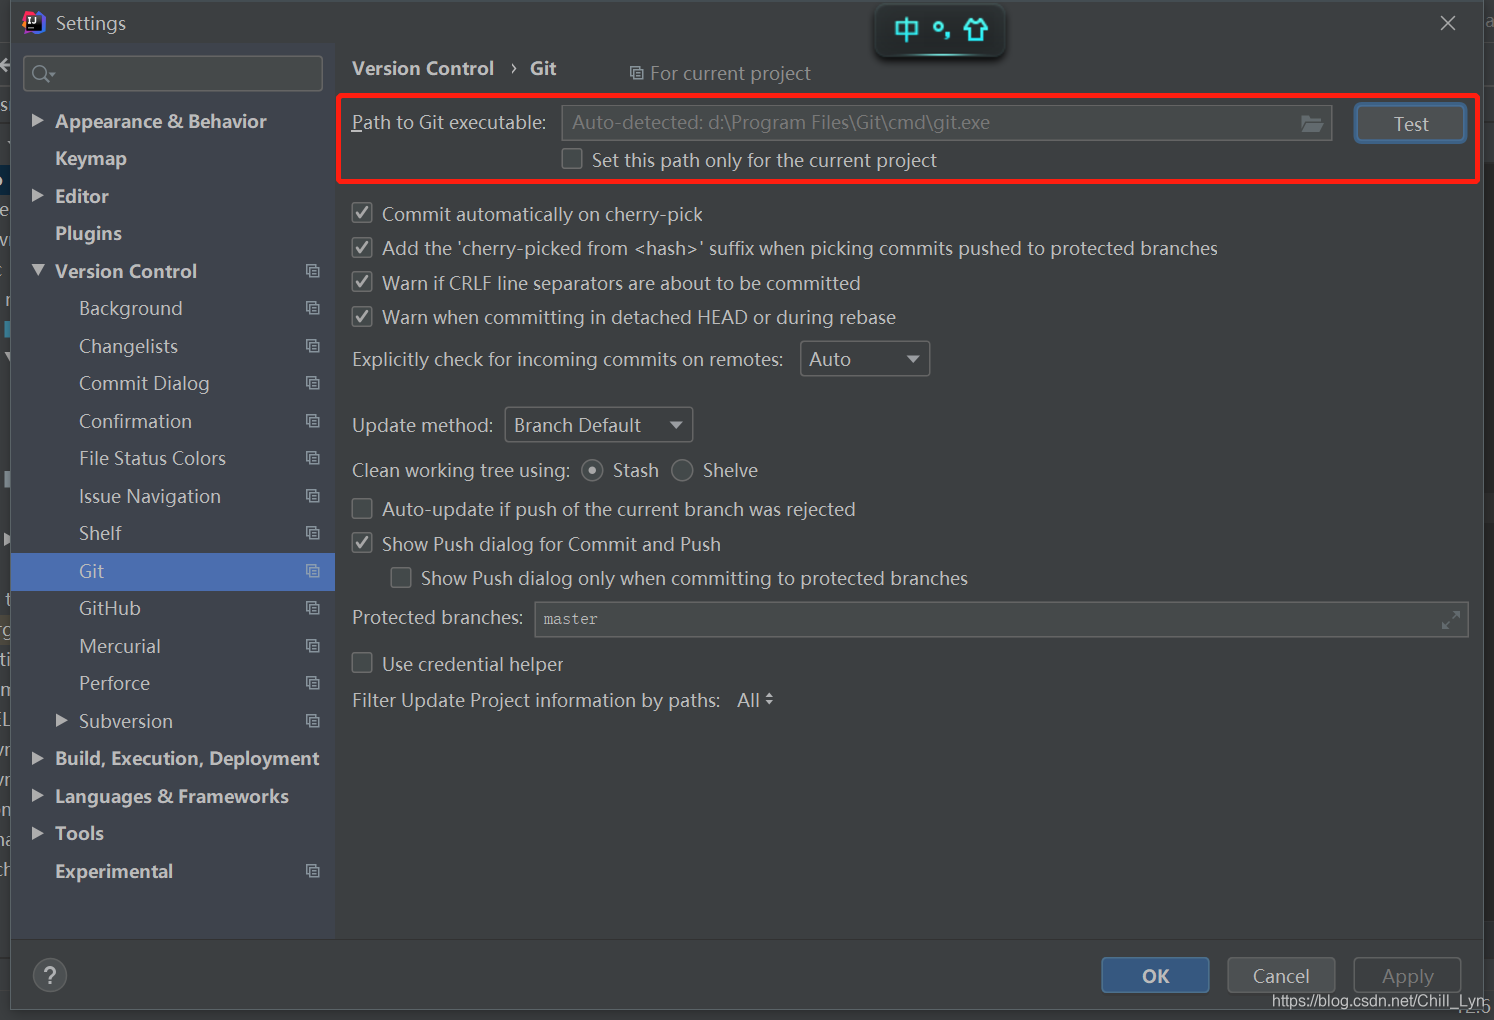Click project-level icon next to Subversion

(313, 721)
